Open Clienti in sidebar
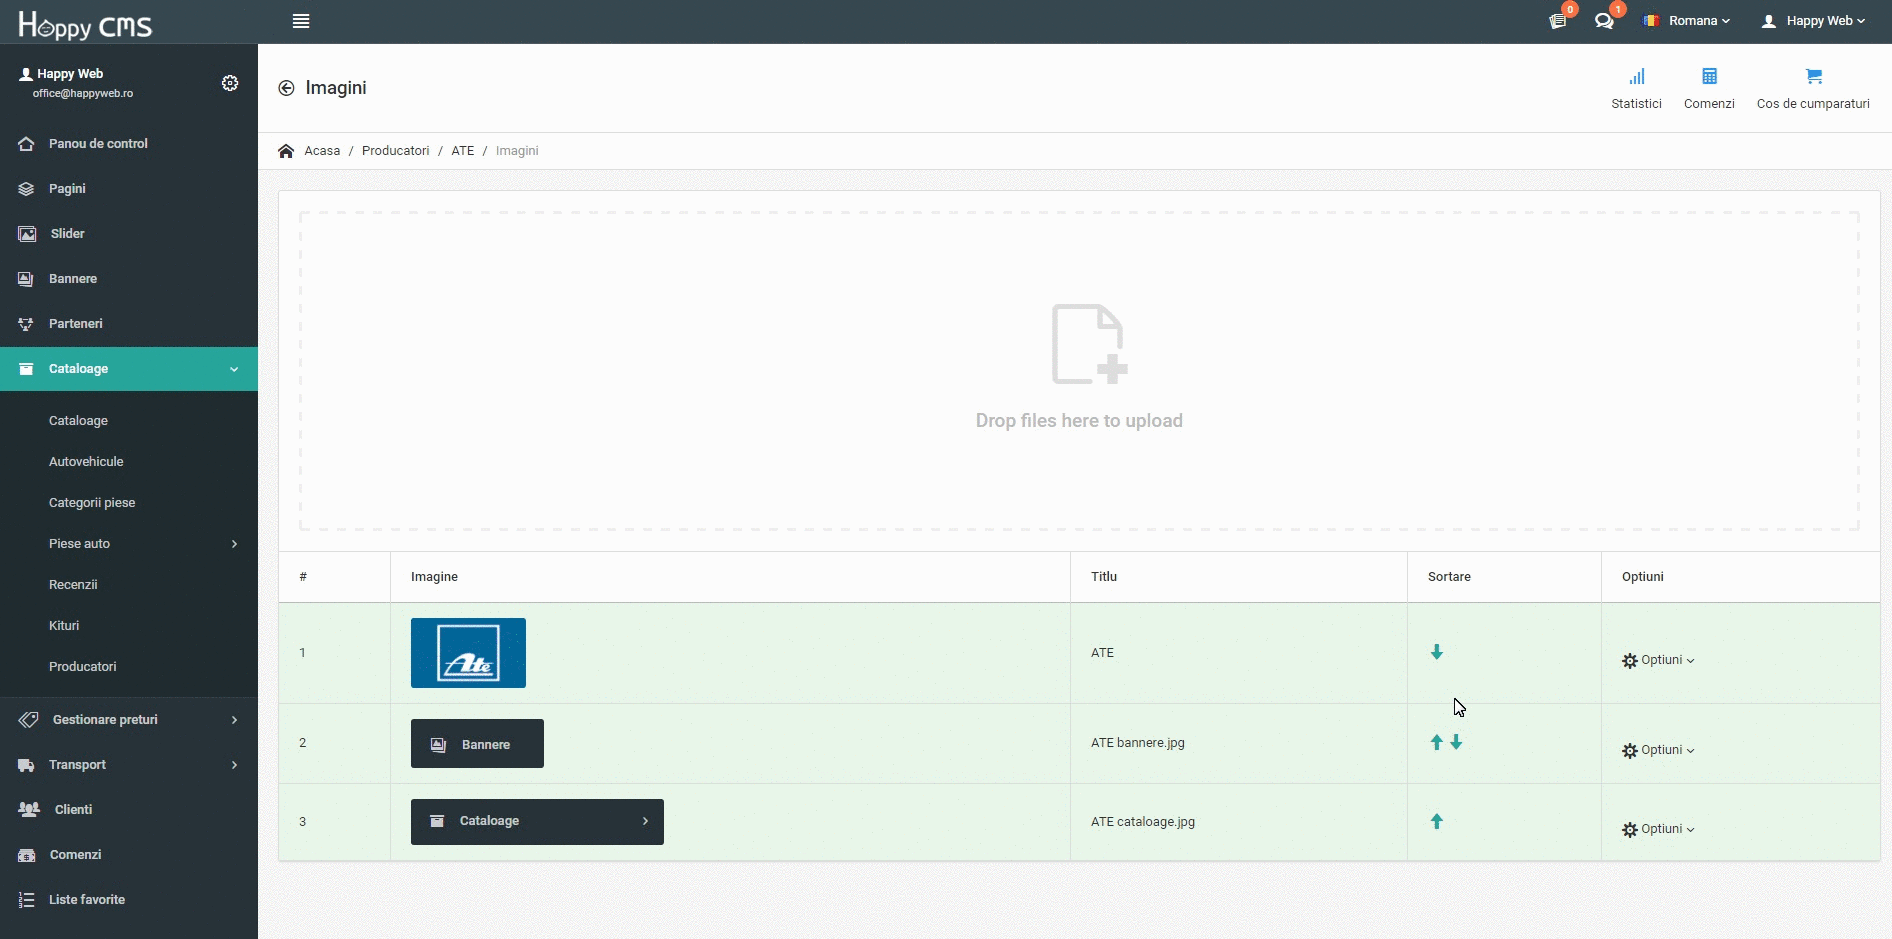1892x939 pixels. [129, 810]
